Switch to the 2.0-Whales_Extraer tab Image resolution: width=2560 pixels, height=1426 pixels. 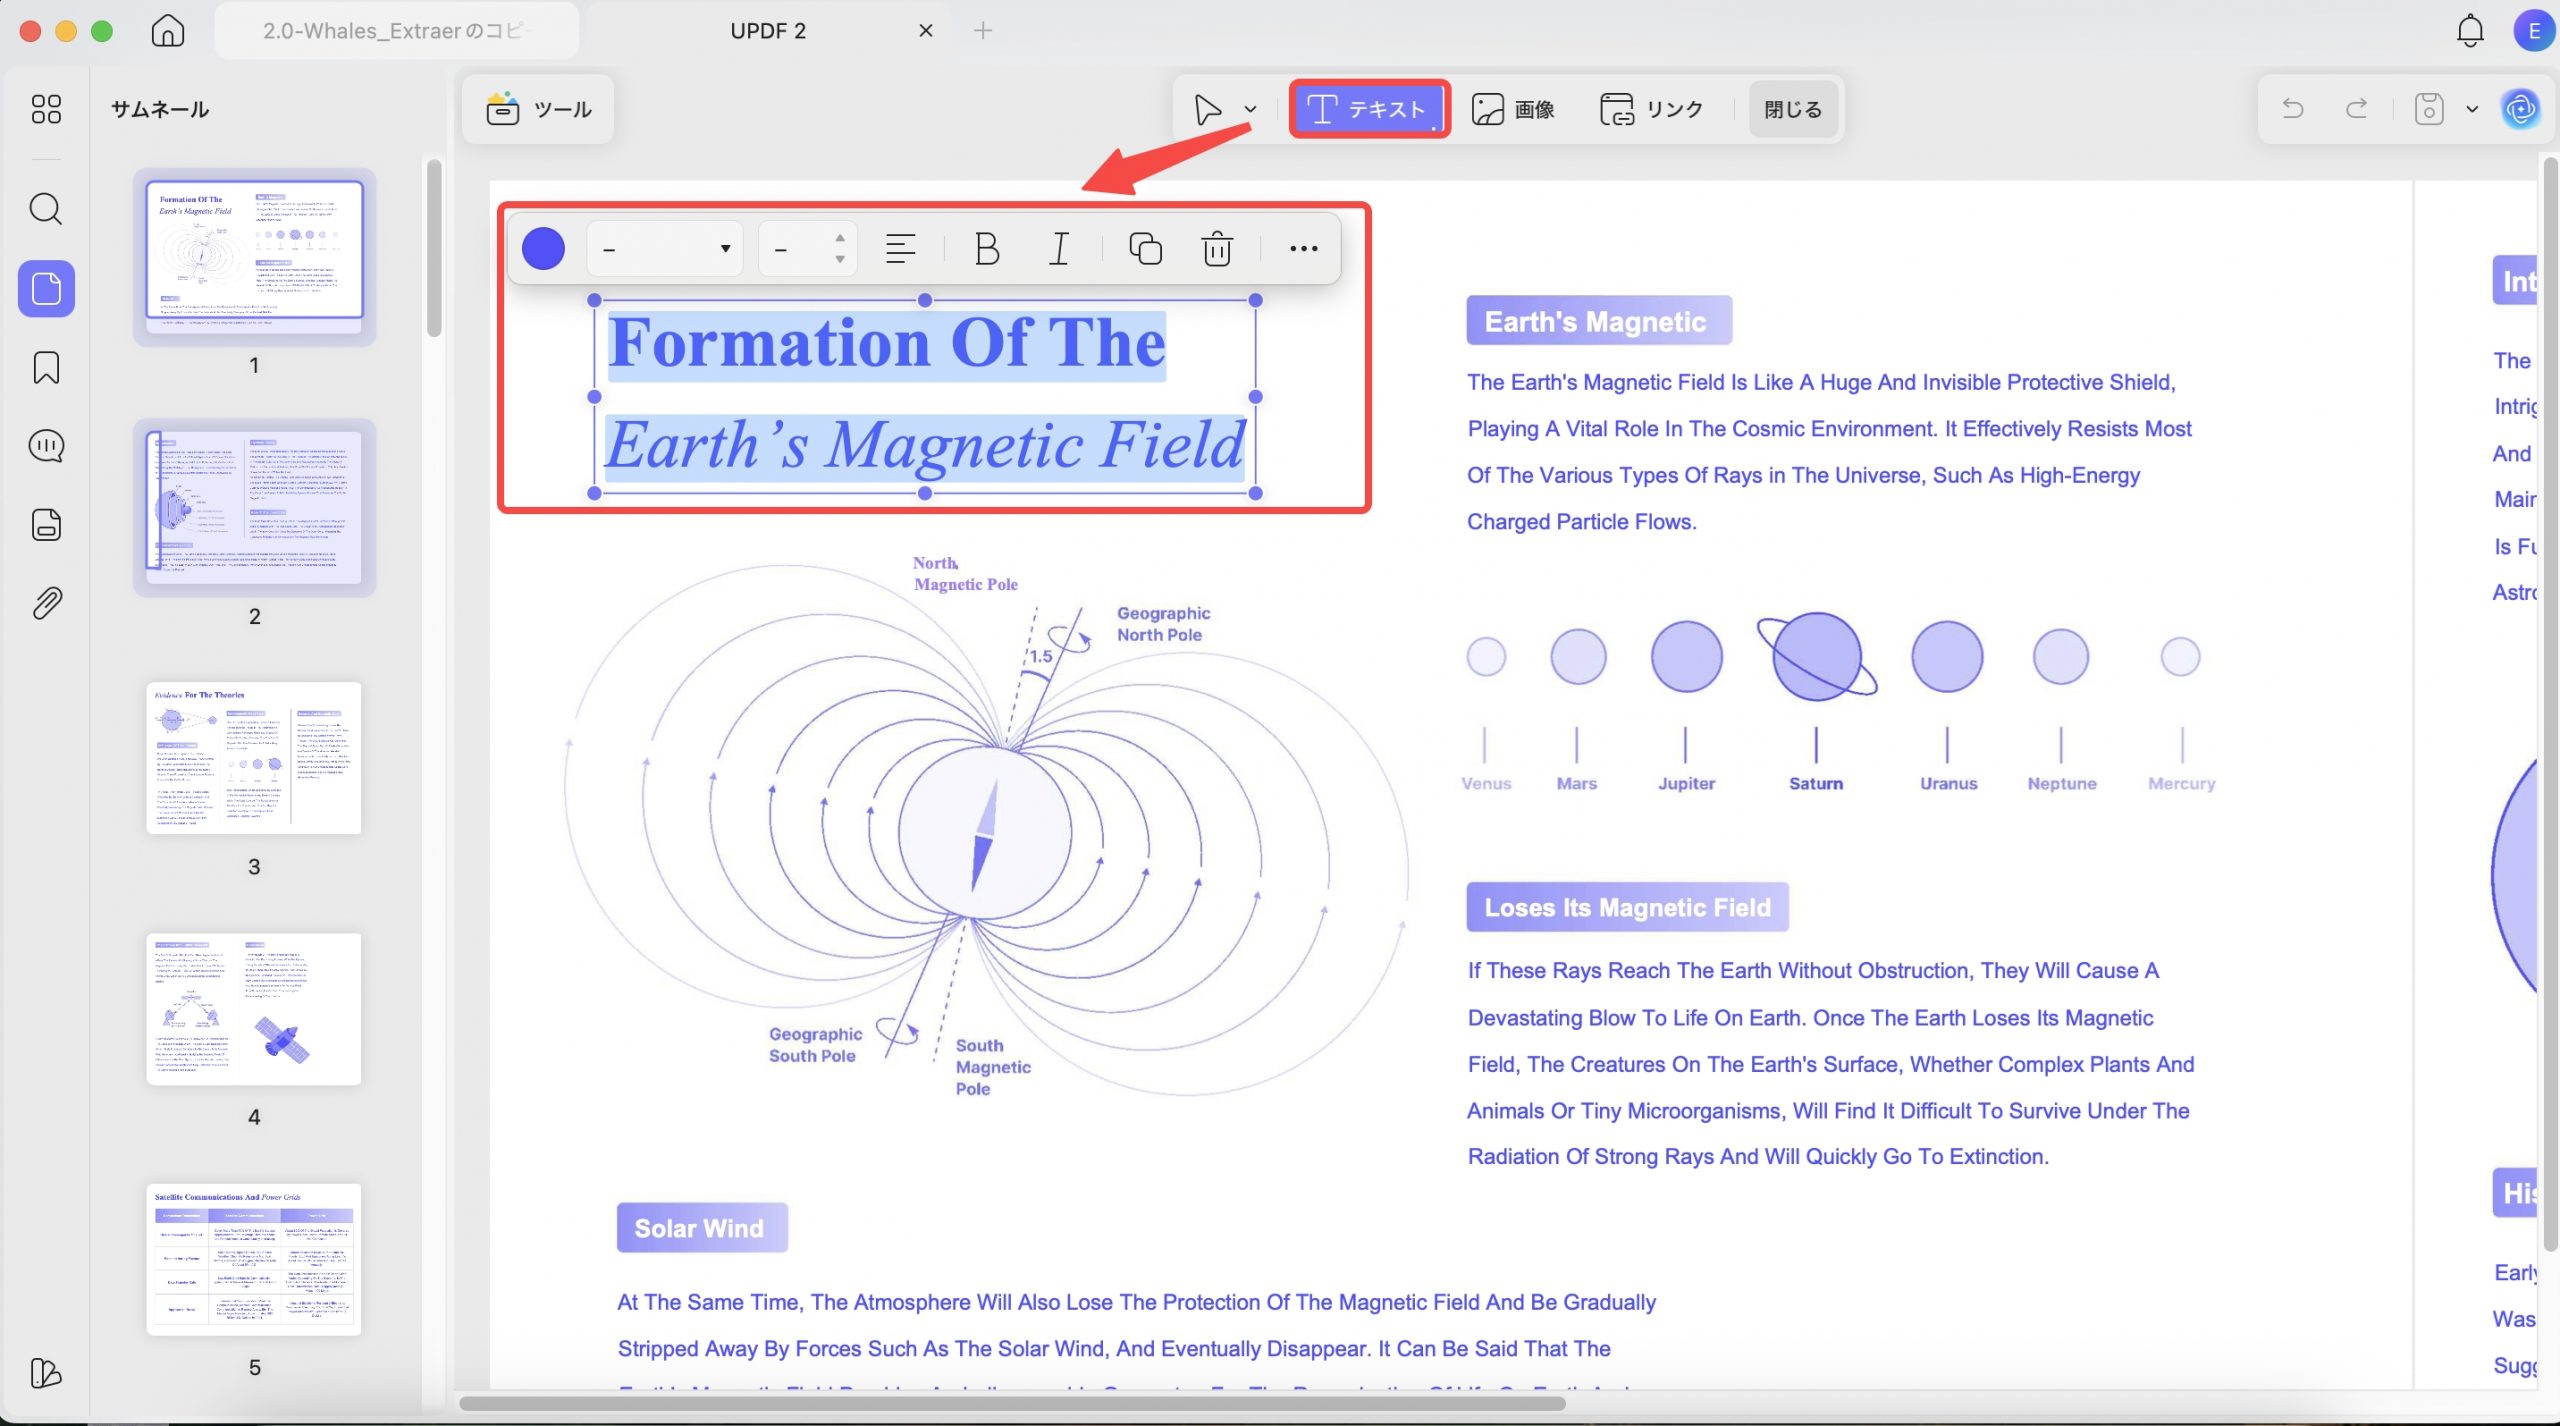pos(397,30)
